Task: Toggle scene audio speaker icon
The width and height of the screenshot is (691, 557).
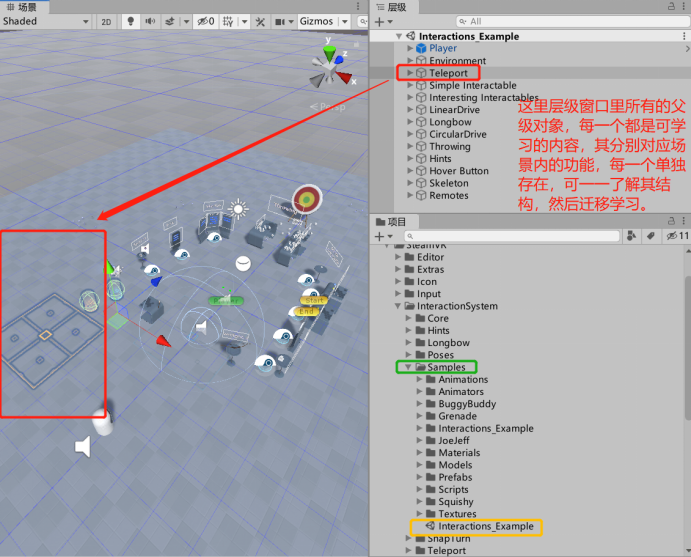Action: [150, 21]
